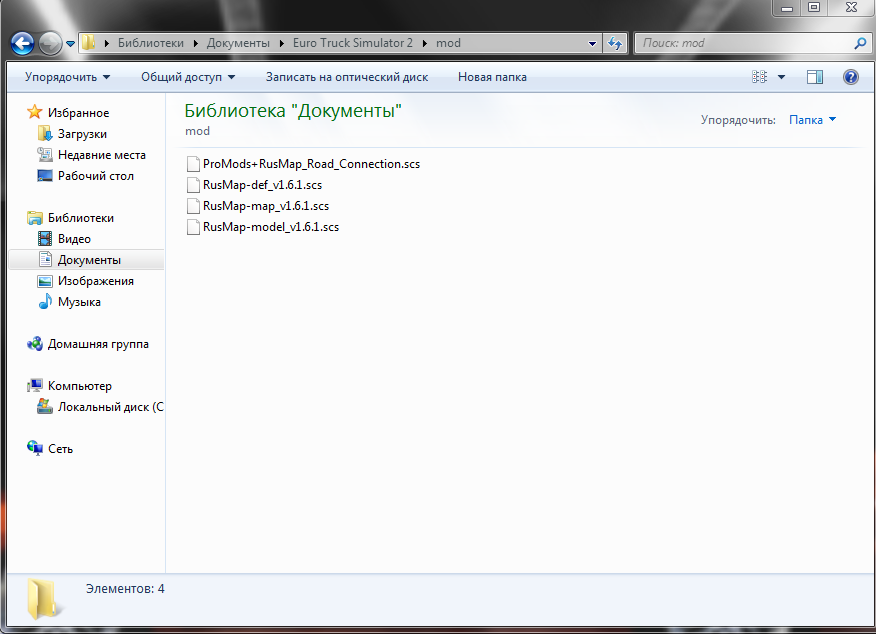Open Изображения library
The image size is (876, 634).
96,281
